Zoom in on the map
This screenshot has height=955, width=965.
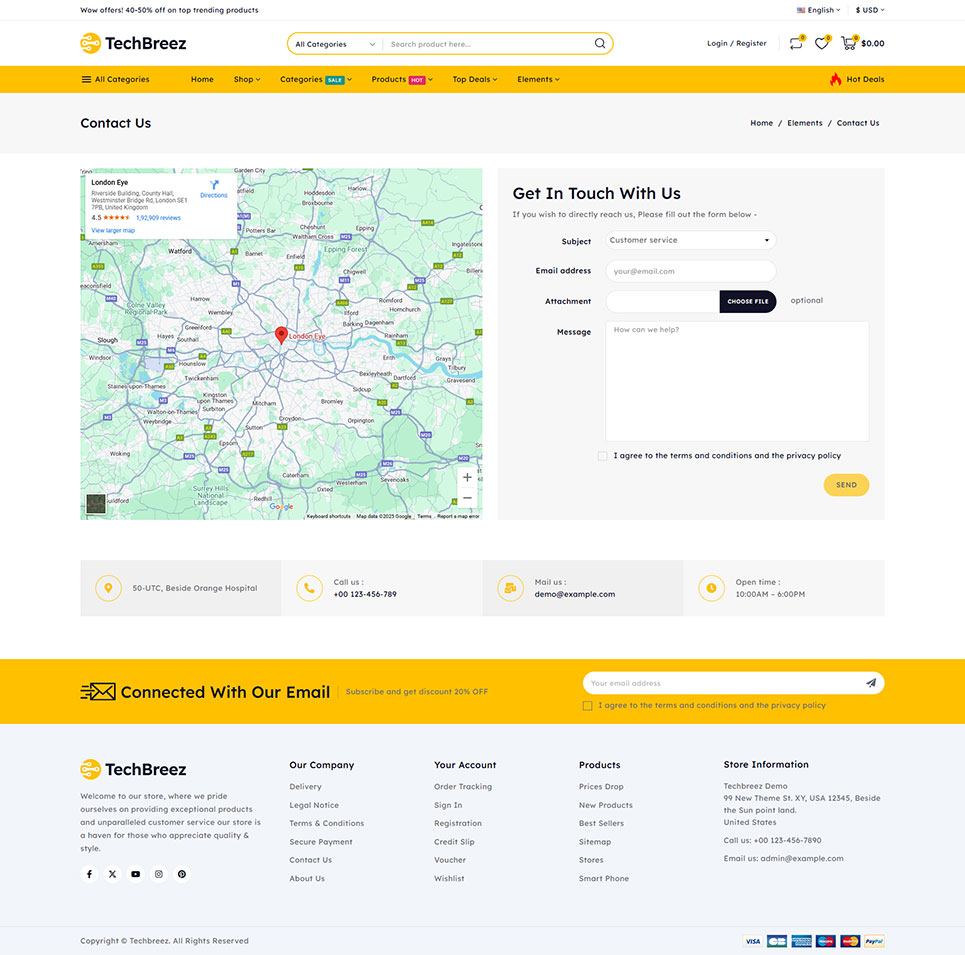pyautogui.click(x=467, y=477)
